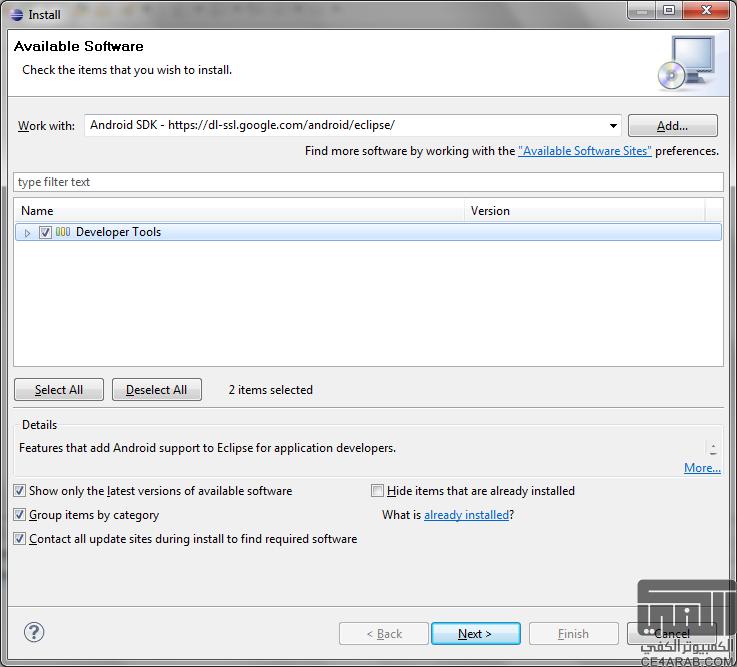Expand the Developer Tools tree node
Image resolution: width=737 pixels, height=667 pixels.
(x=27, y=233)
